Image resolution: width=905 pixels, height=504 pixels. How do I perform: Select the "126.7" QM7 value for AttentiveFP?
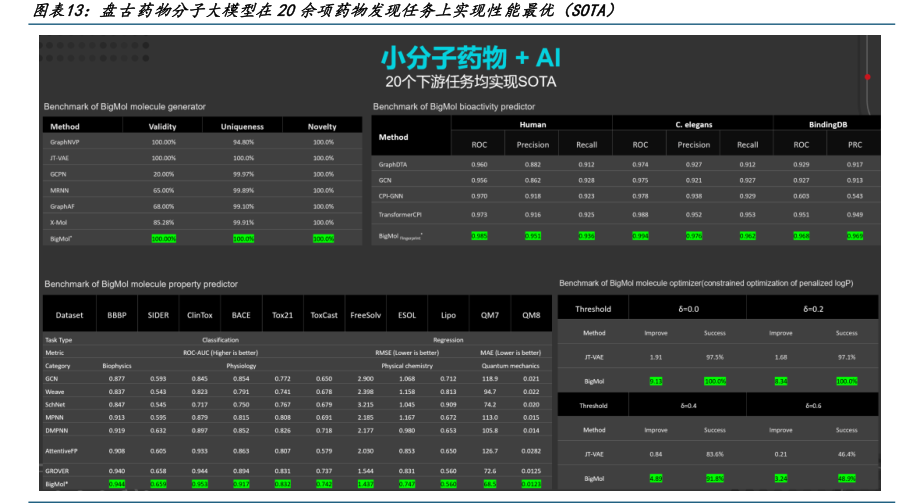(x=490, y=451)
